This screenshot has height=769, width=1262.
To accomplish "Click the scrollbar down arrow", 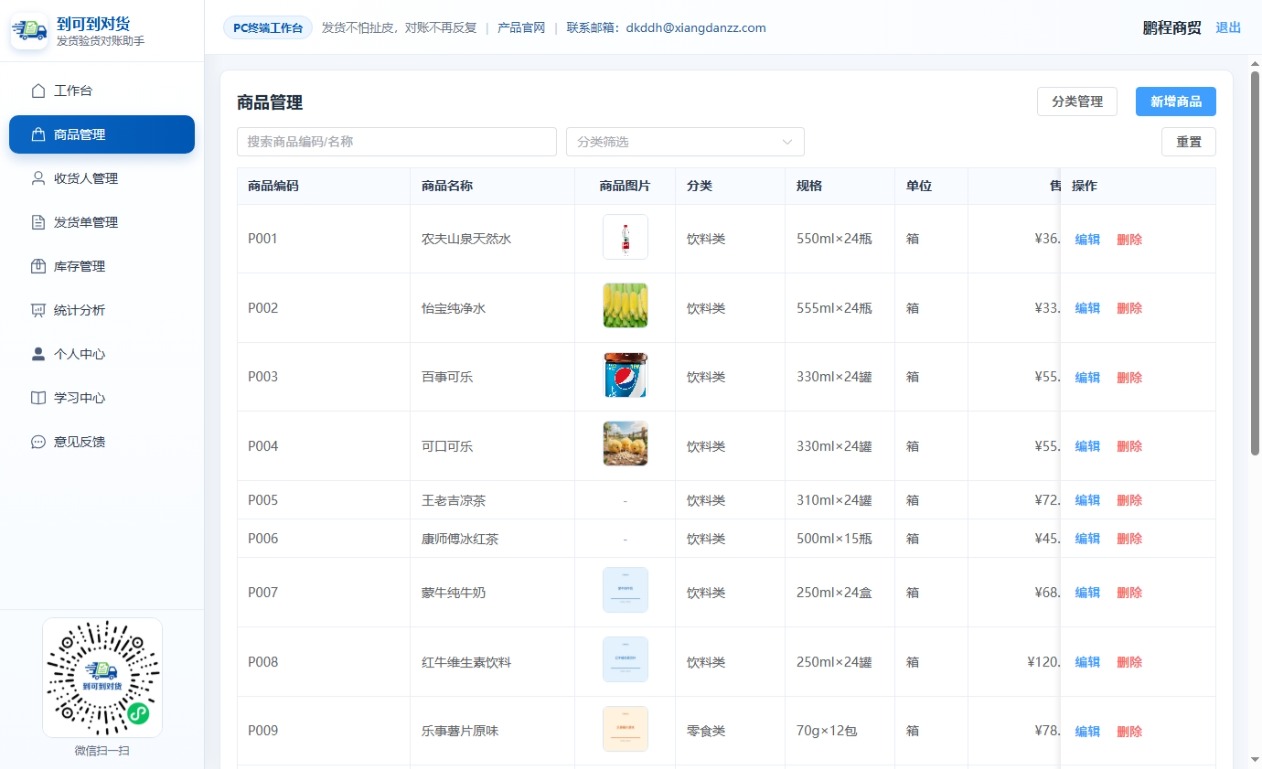I will click(1255, 760).
